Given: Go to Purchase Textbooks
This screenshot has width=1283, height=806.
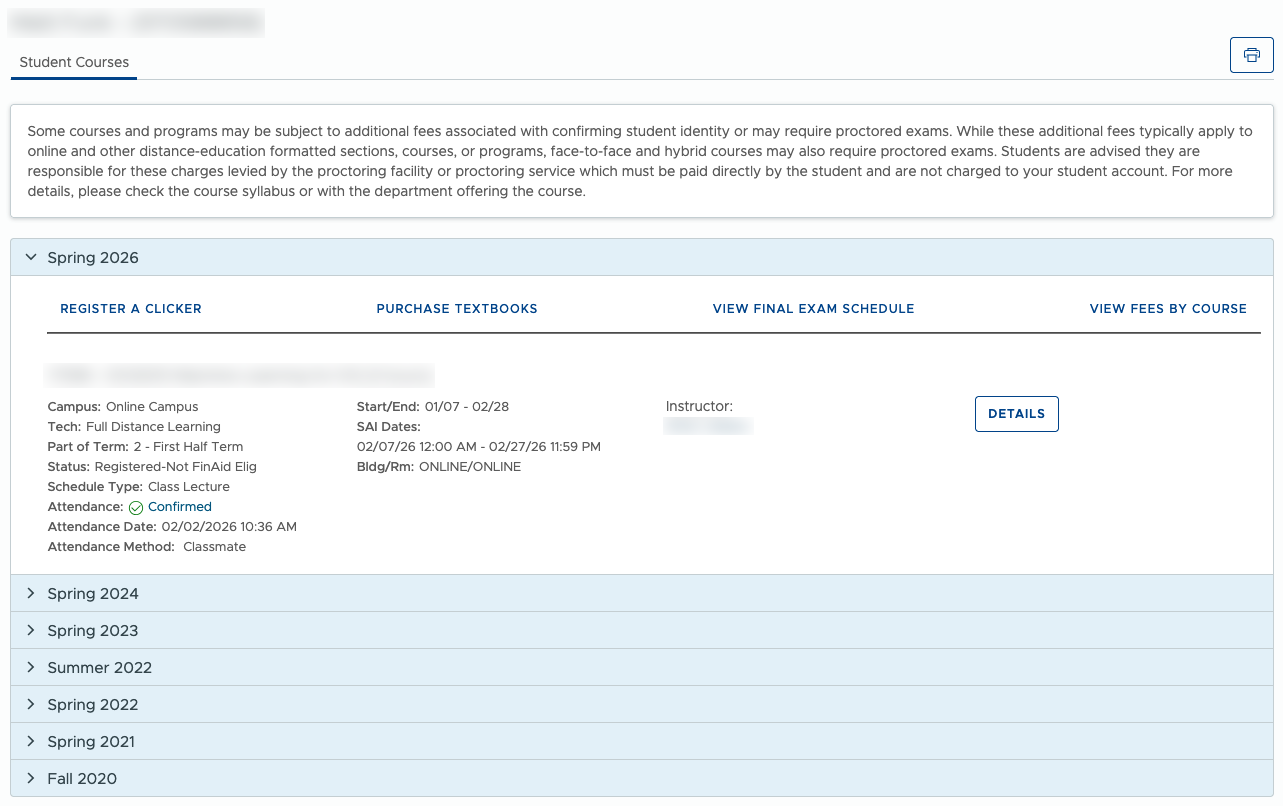Looking at the screenshot, I should [457, 309].
